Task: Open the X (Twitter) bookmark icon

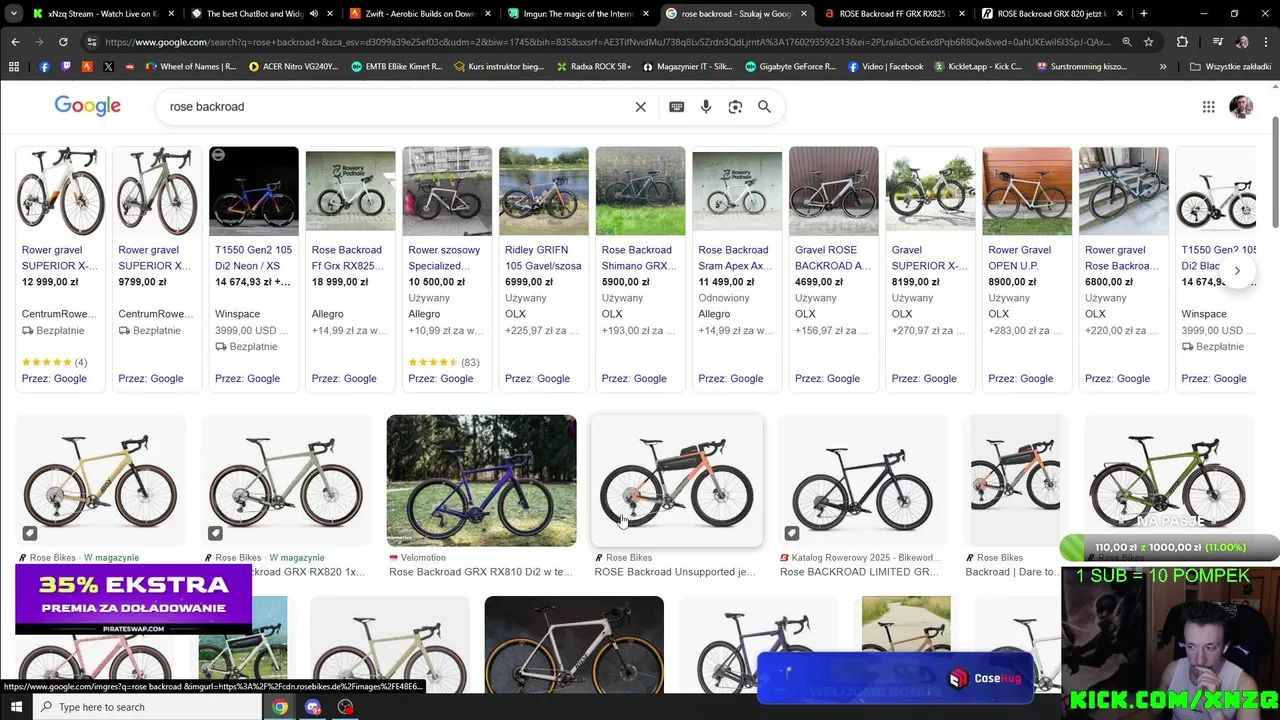Action: (108, 66)
